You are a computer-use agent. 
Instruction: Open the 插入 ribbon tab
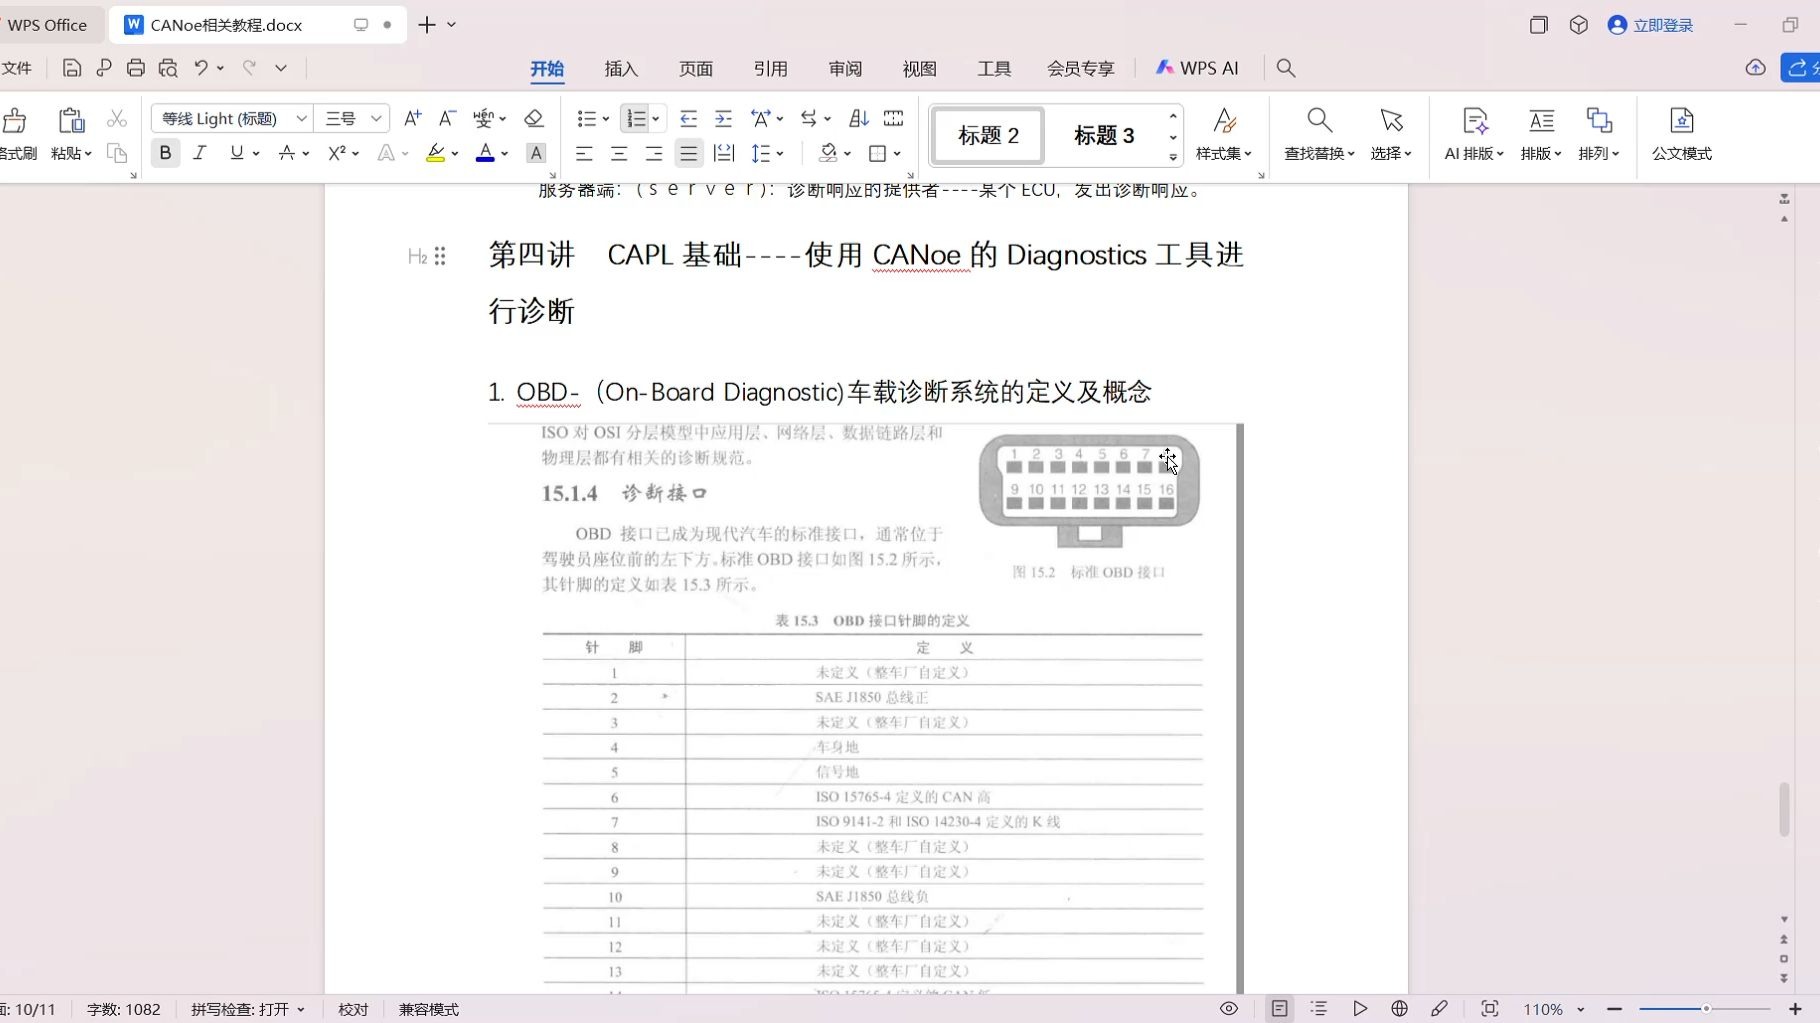click(x=620, y=68)
